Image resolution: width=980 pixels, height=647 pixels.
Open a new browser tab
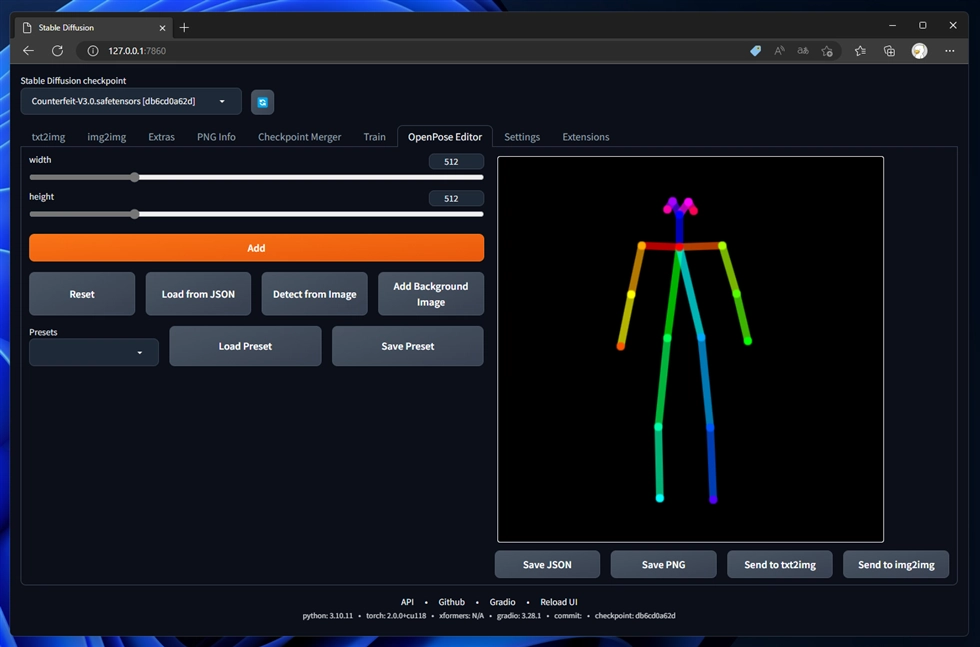coord(184,28)
